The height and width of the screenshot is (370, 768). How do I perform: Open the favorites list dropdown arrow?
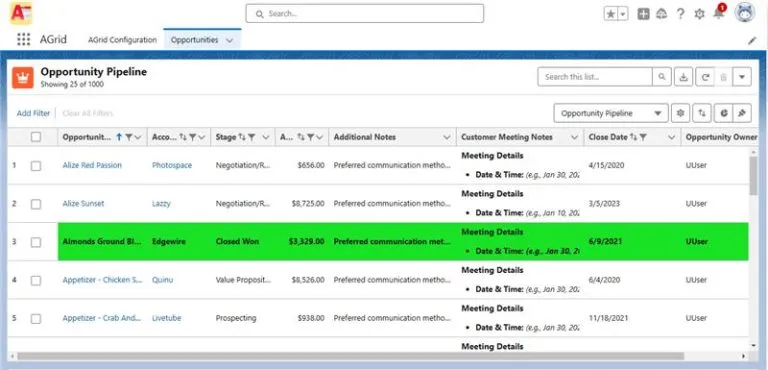coord(623,14)
